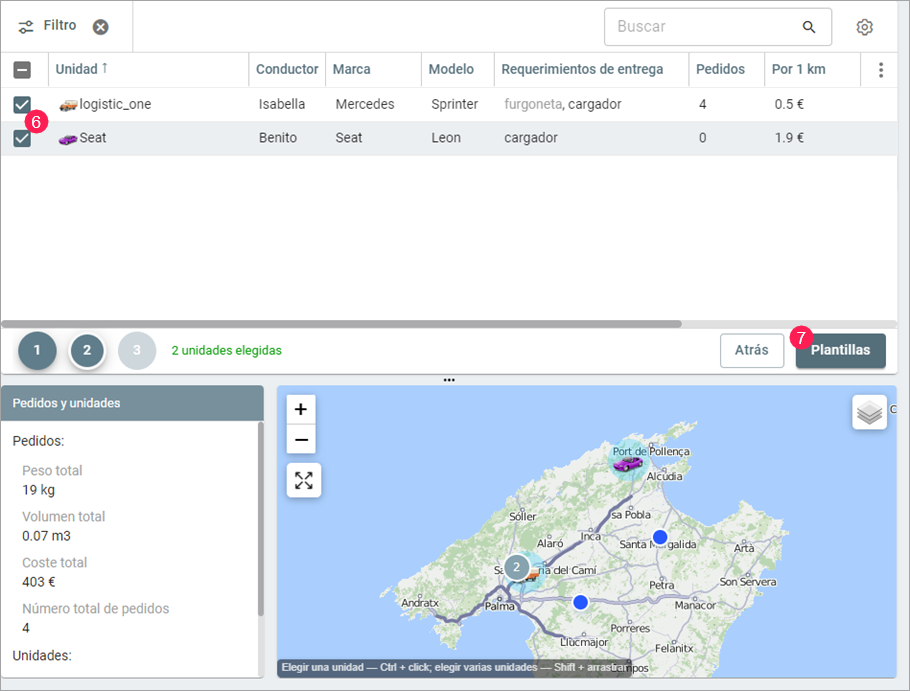Uncheck the logistic_one unit checkbox
Viewport: 910px width, 691px height.
click(22, 104)
